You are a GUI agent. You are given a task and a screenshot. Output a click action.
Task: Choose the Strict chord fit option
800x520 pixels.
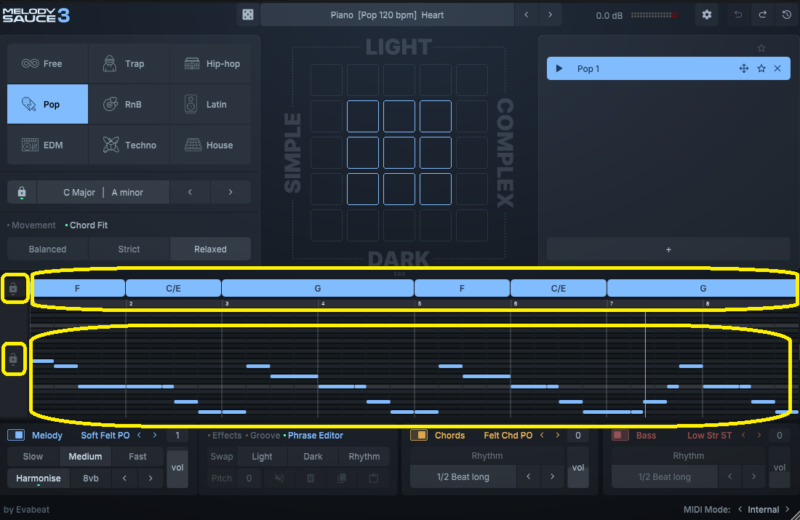coord(128,249)
